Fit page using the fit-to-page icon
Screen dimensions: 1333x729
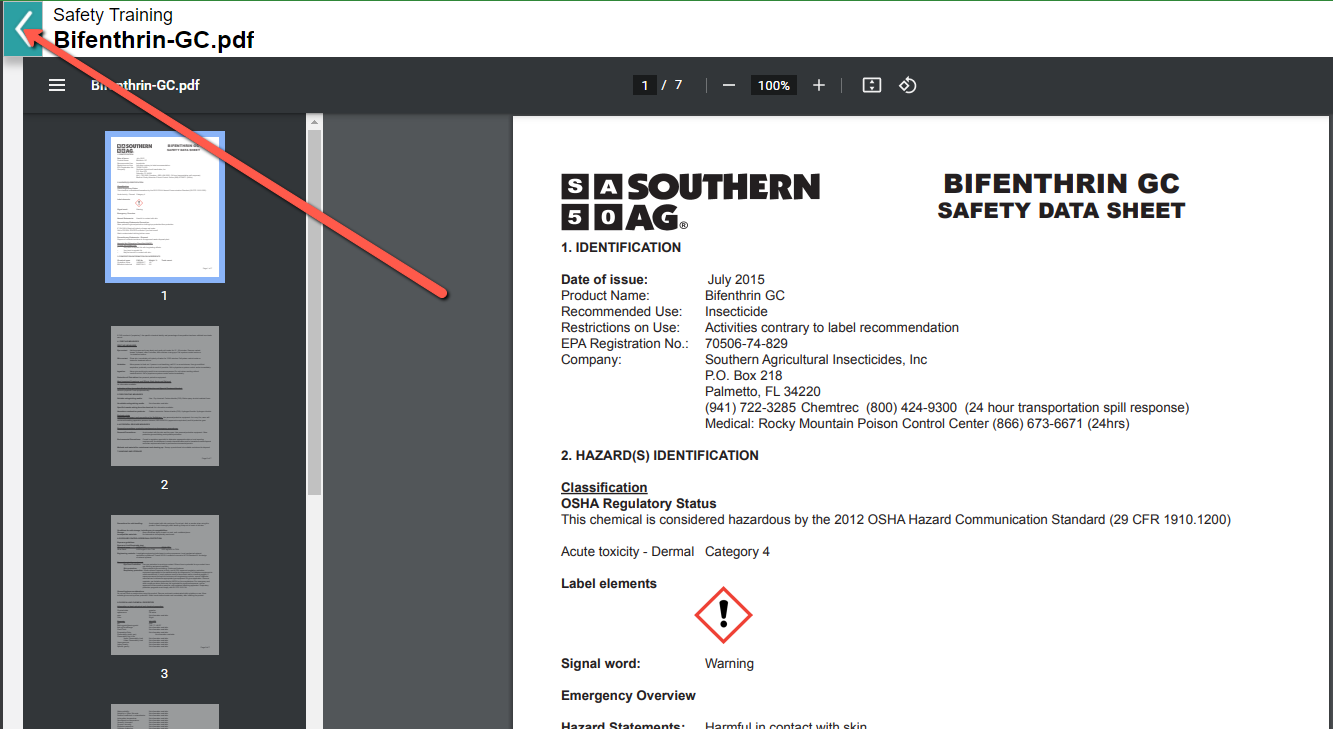[872, 85]
